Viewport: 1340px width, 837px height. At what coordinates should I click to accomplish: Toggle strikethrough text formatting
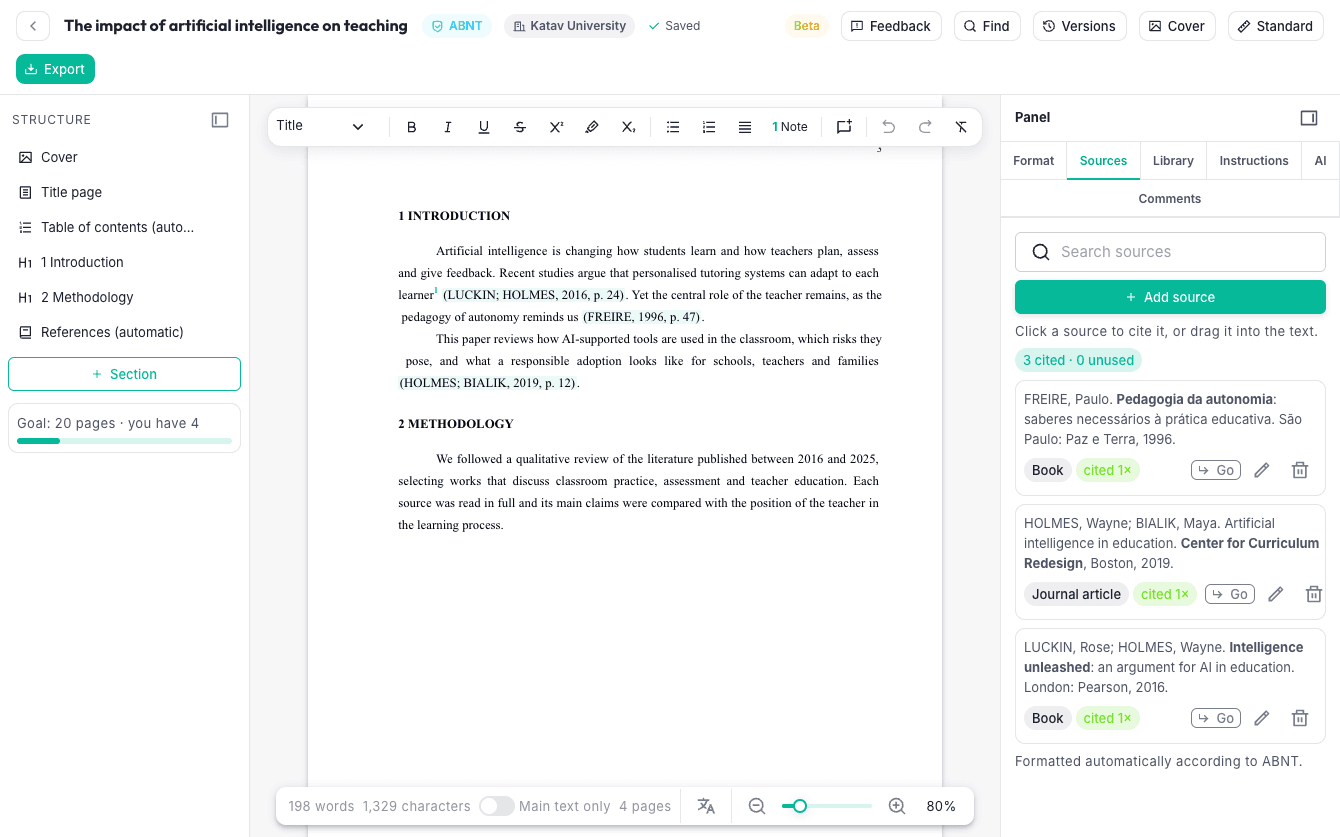pos(520,127)
